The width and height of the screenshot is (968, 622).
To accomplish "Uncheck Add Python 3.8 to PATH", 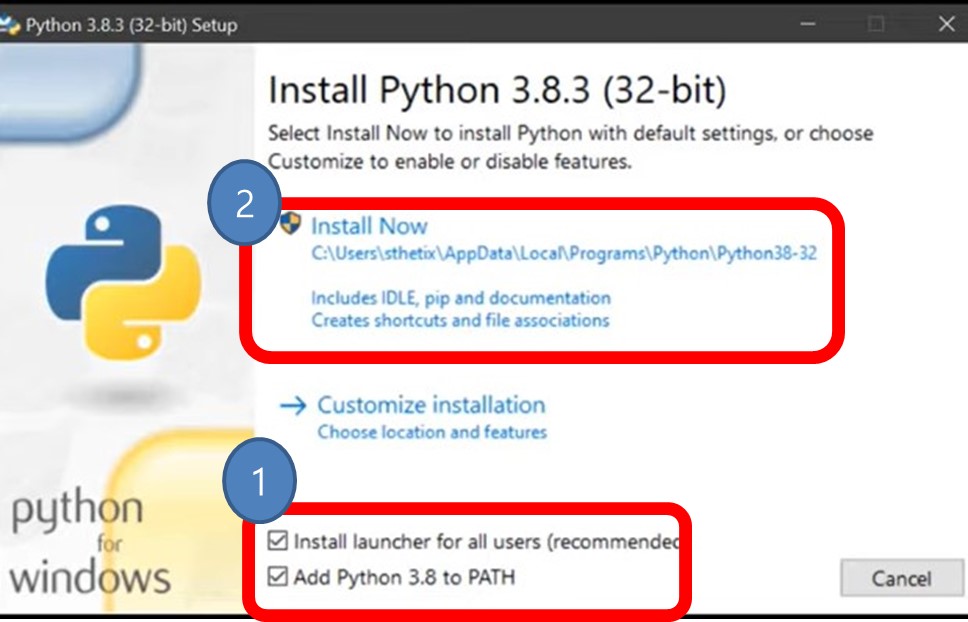I will click(x=278, y=576).
